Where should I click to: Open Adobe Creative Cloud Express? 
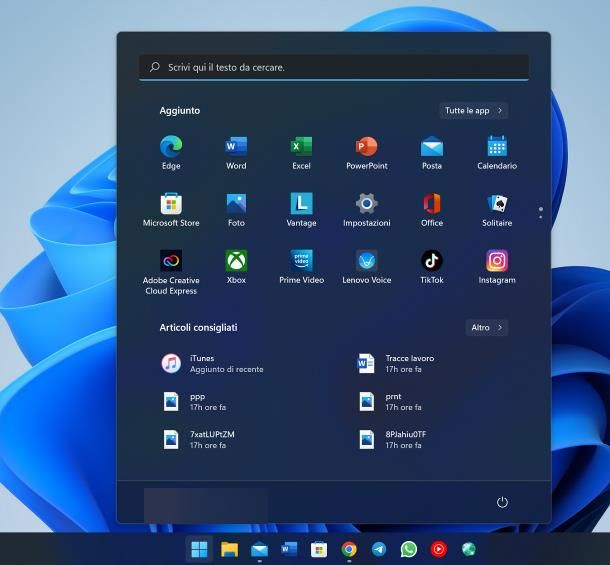tap(171, 272)
